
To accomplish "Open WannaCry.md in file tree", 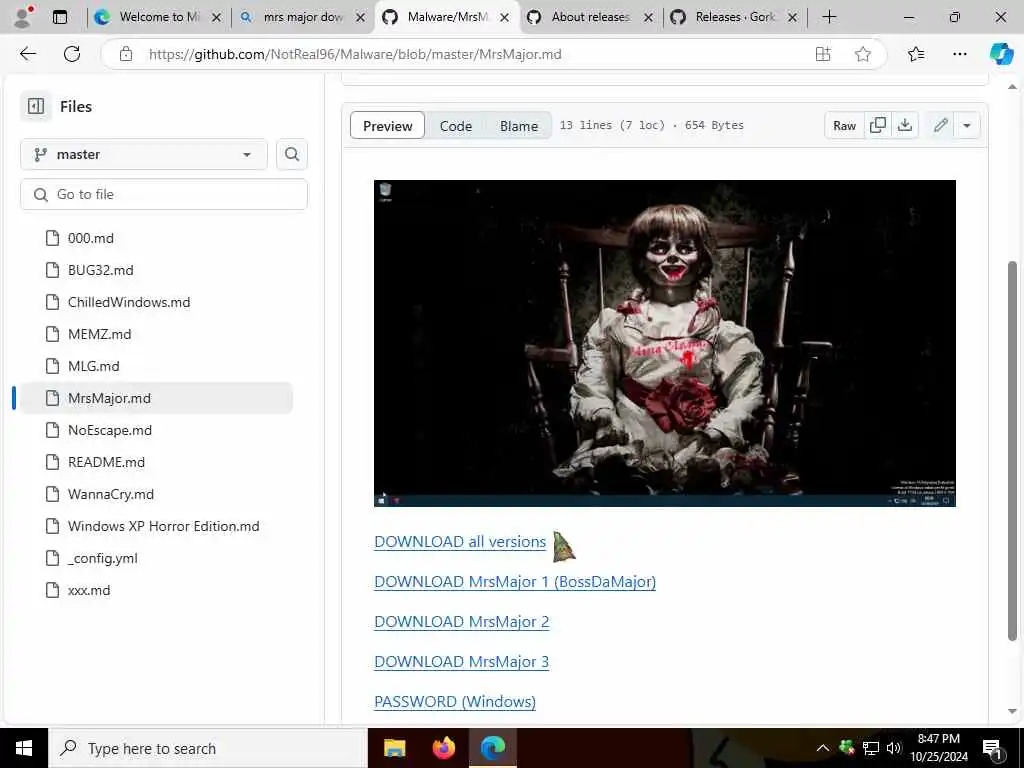I will pos(111,494).
